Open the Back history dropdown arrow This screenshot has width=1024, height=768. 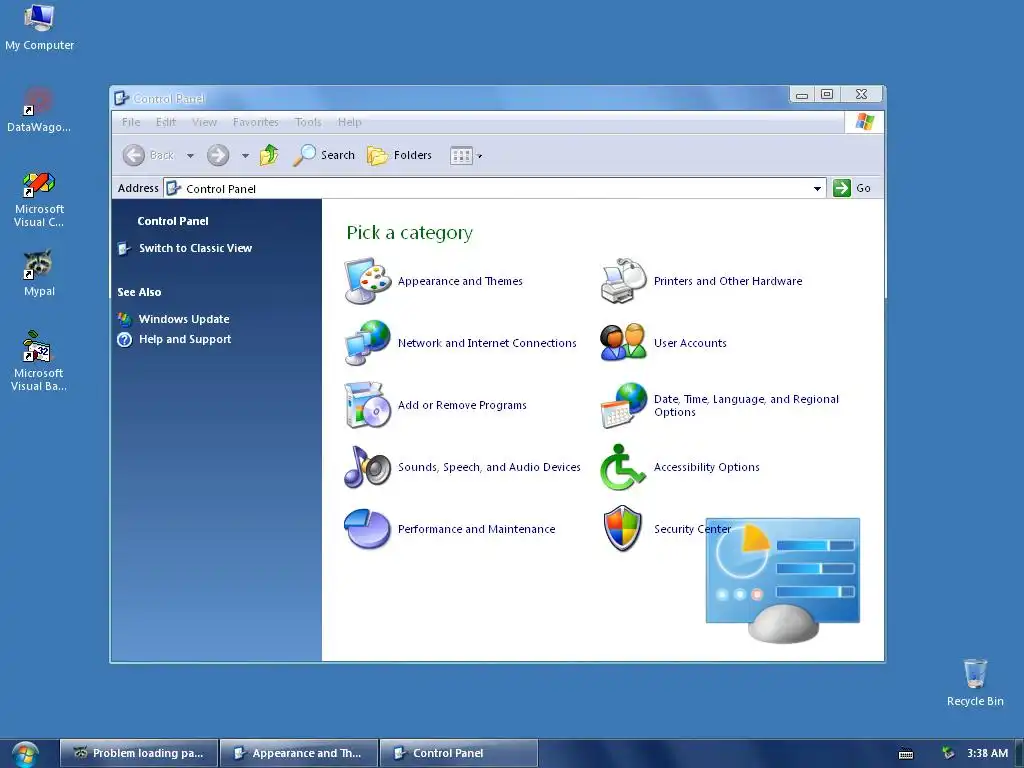(x=190, y=155)
